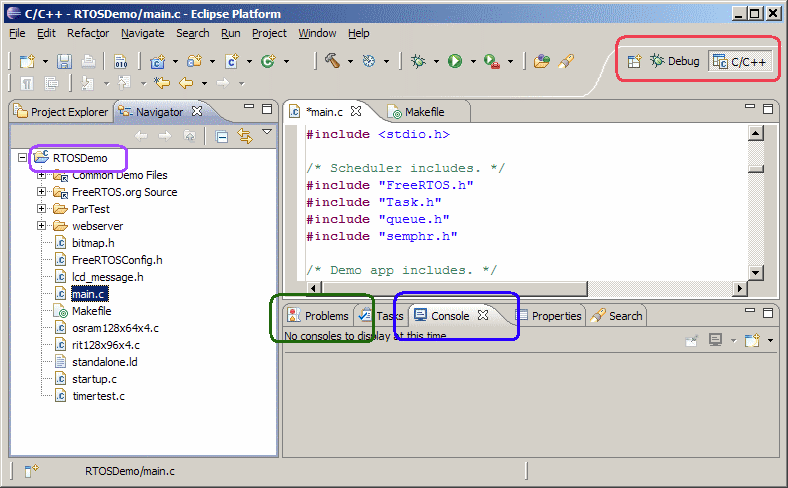
Task: Collapse the RTOSDemo project tree node
Action: click(x=22, y=157)
